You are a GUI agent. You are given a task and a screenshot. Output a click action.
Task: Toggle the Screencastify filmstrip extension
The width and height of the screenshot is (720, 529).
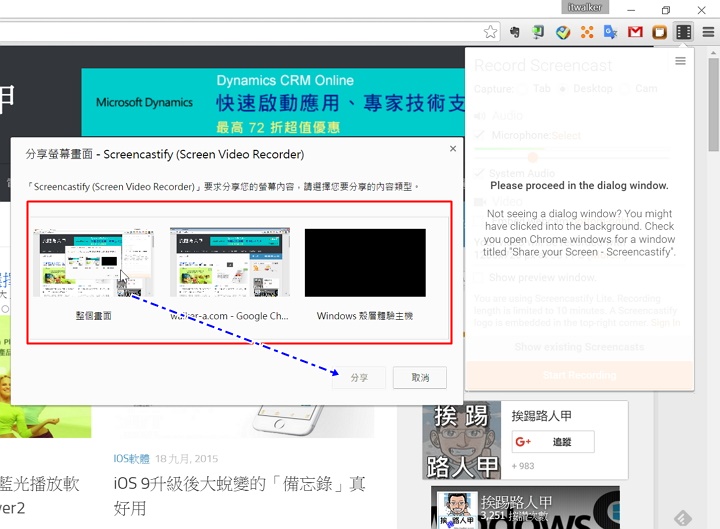click(x=684, y=32)
